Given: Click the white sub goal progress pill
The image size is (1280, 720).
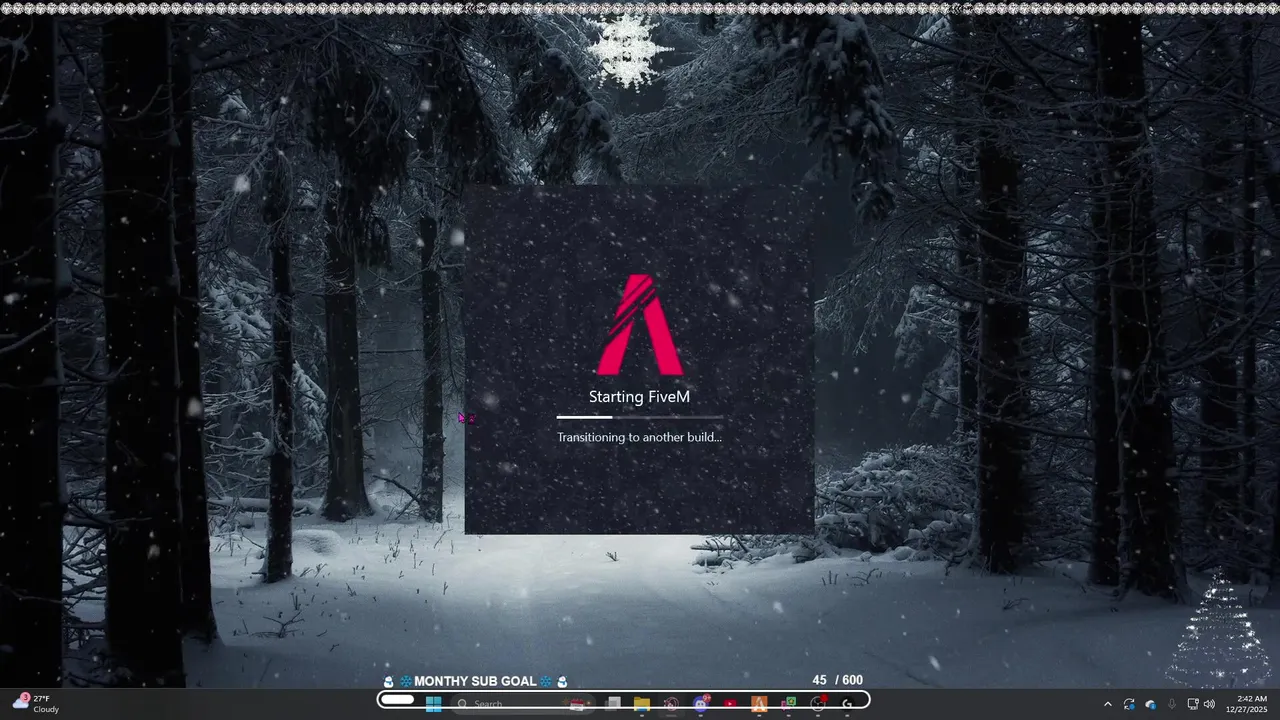Looking at the screenshot, I should pos(397,699).
